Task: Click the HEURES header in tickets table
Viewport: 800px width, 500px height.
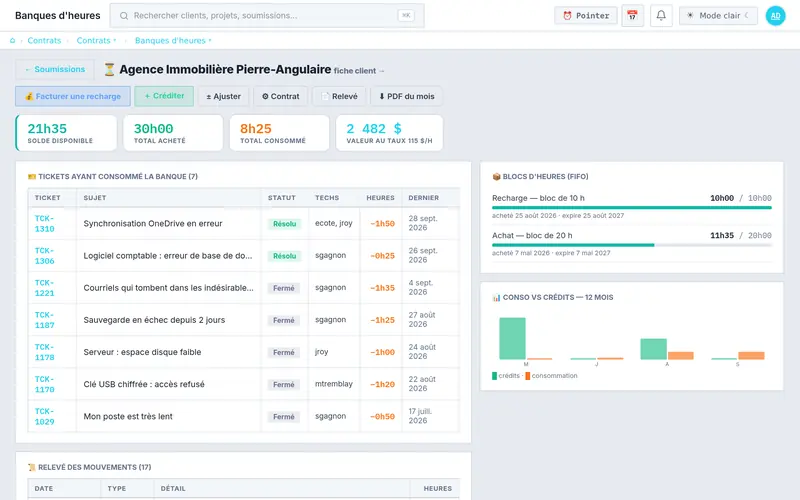Action: (x=380, y=198)
